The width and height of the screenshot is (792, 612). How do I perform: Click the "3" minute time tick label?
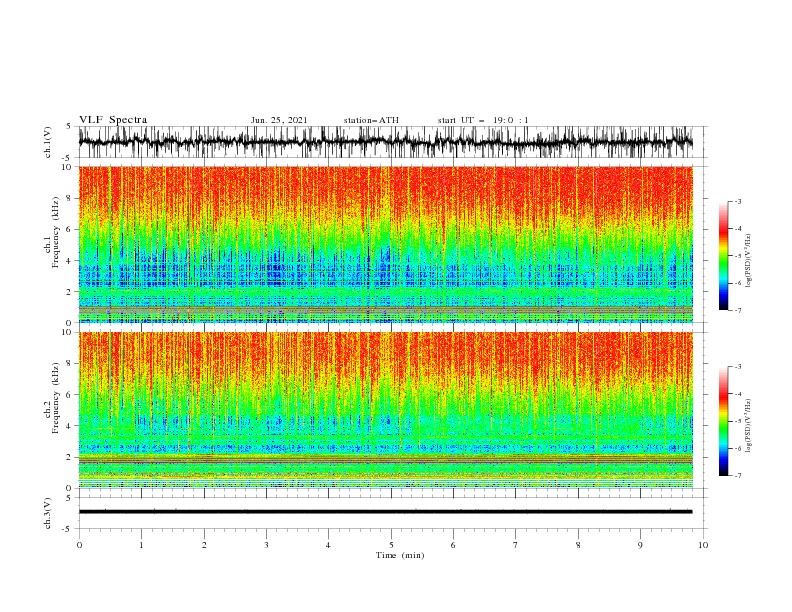click(x=266, y=545)
